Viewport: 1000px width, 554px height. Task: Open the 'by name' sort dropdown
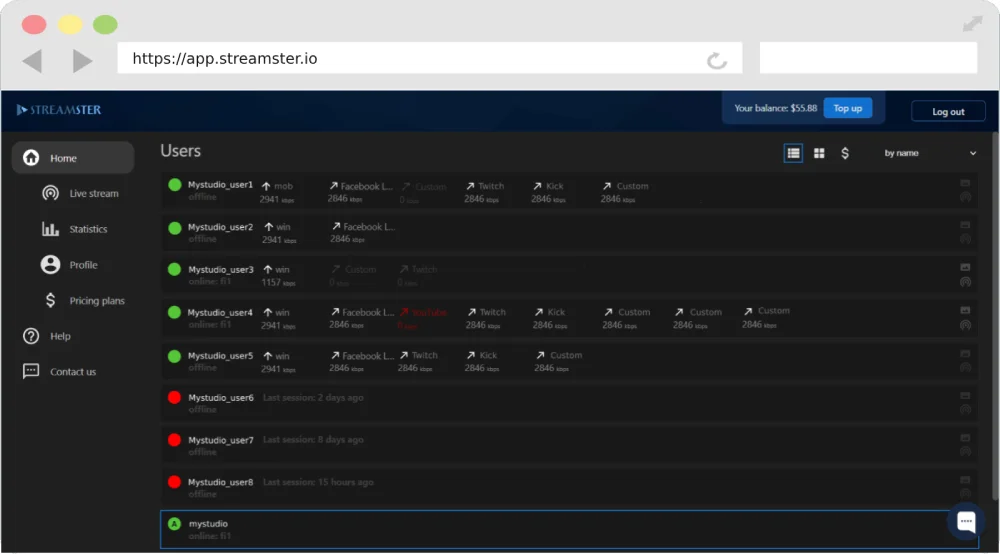(930, 153)
